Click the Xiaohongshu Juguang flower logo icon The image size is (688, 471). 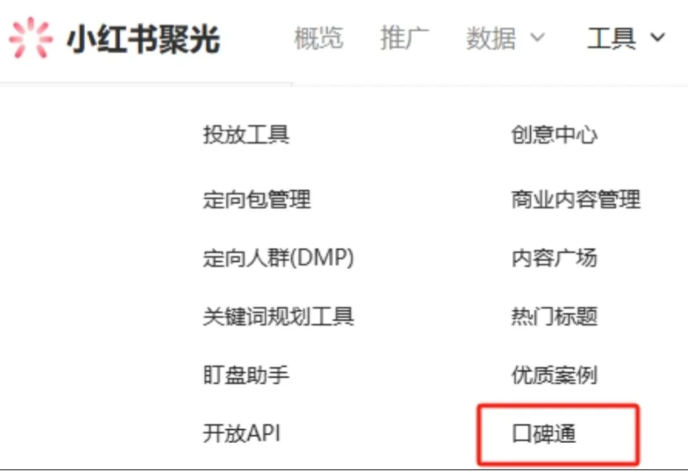click(x=31, y=39)
